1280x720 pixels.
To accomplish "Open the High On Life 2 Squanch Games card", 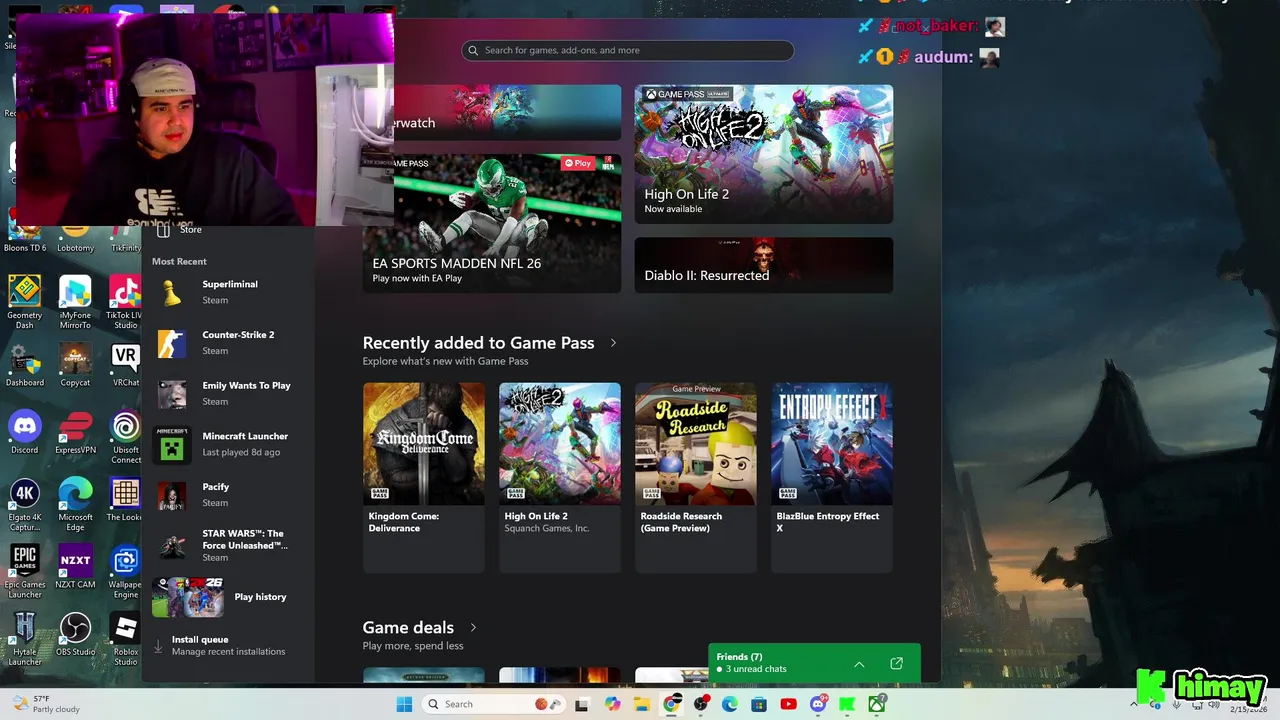I will [x=560, y=477].
